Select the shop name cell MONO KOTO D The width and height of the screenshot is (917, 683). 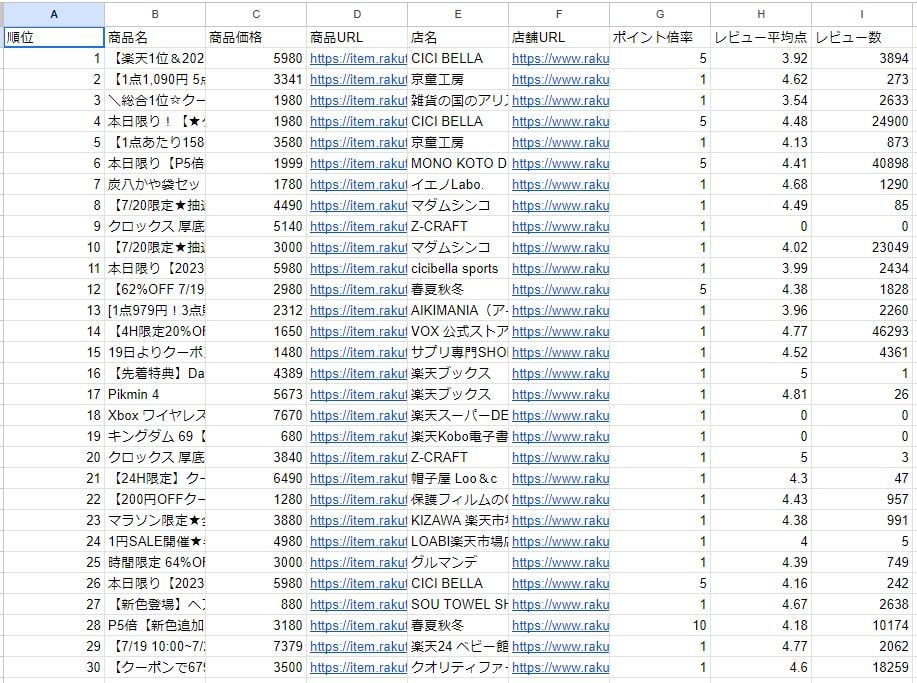(458, 164)
